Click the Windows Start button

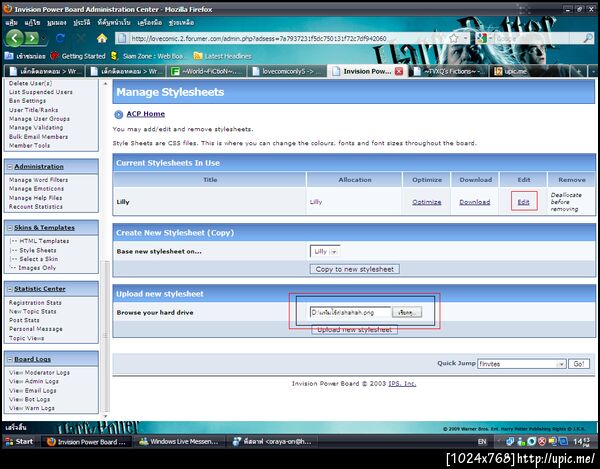tap(19, 441)
